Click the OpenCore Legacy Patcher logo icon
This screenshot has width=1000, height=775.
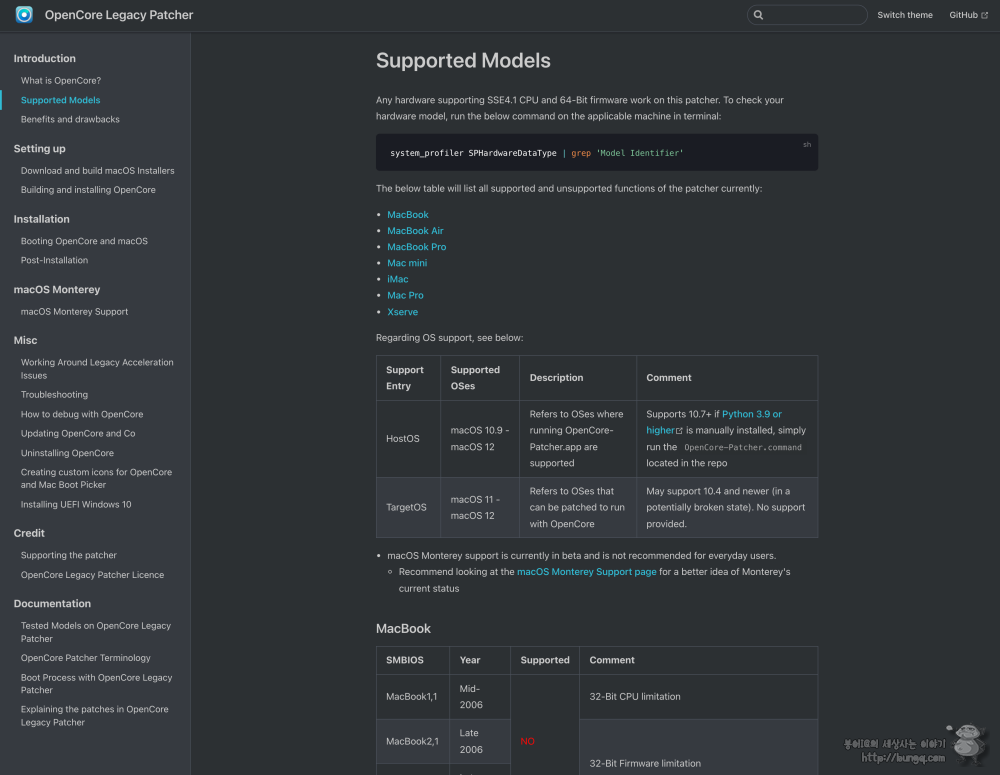pyautogui.click(x=24, y=15)
